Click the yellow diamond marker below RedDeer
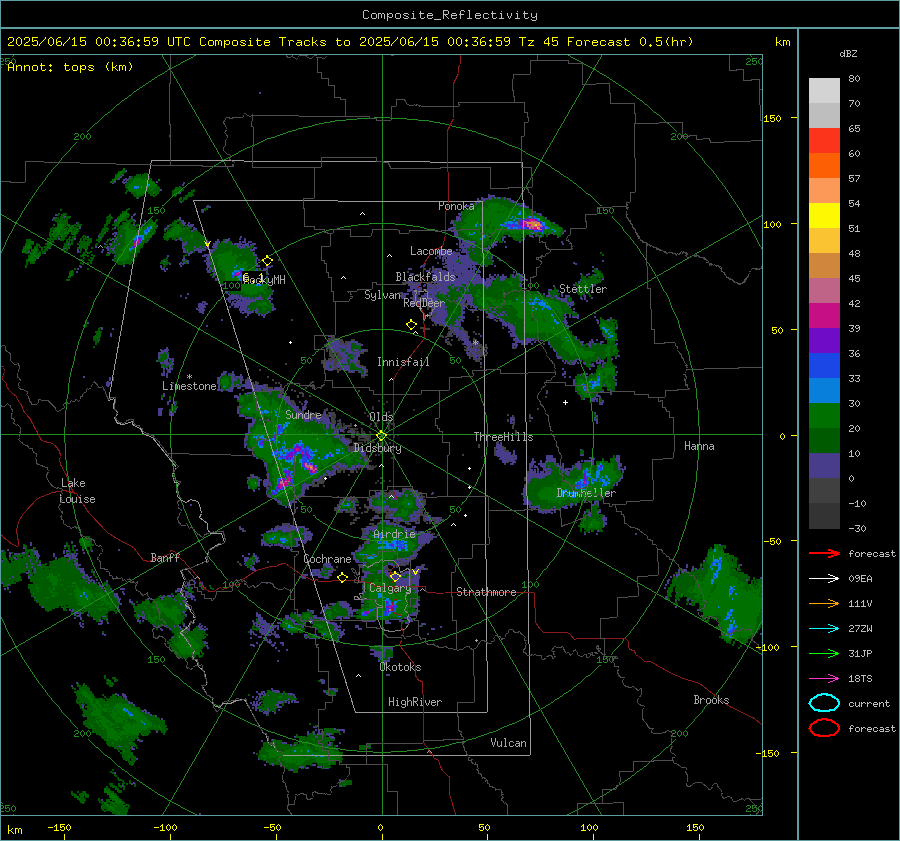Screen dimensions: 900x841 pos(411,325)
